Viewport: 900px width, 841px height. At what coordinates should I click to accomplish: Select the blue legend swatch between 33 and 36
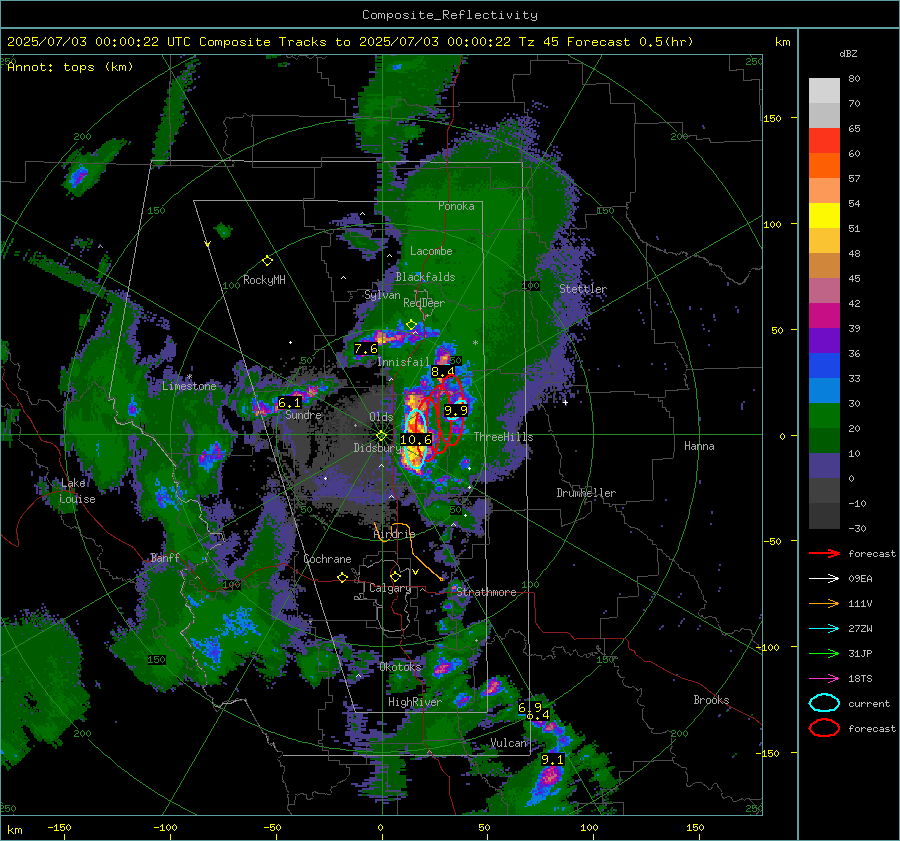(824, 366)
